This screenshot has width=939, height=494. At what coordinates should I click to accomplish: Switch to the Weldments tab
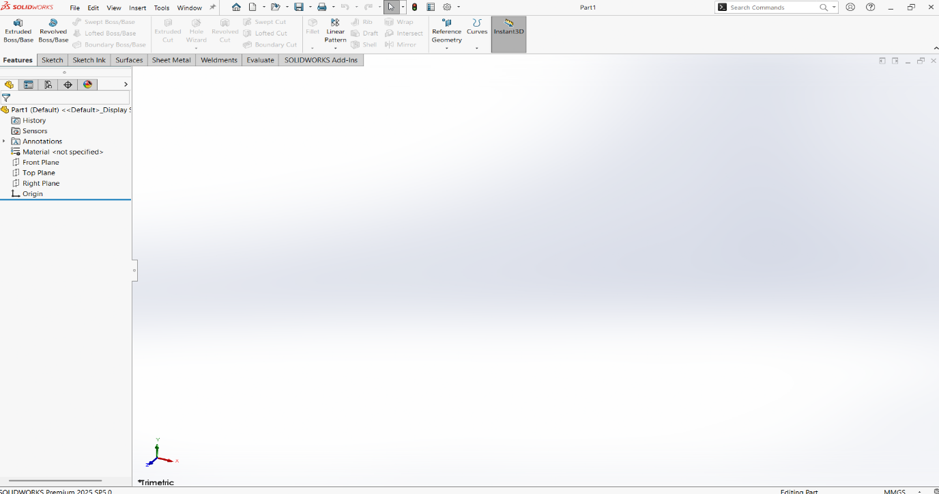click(219, 60)
